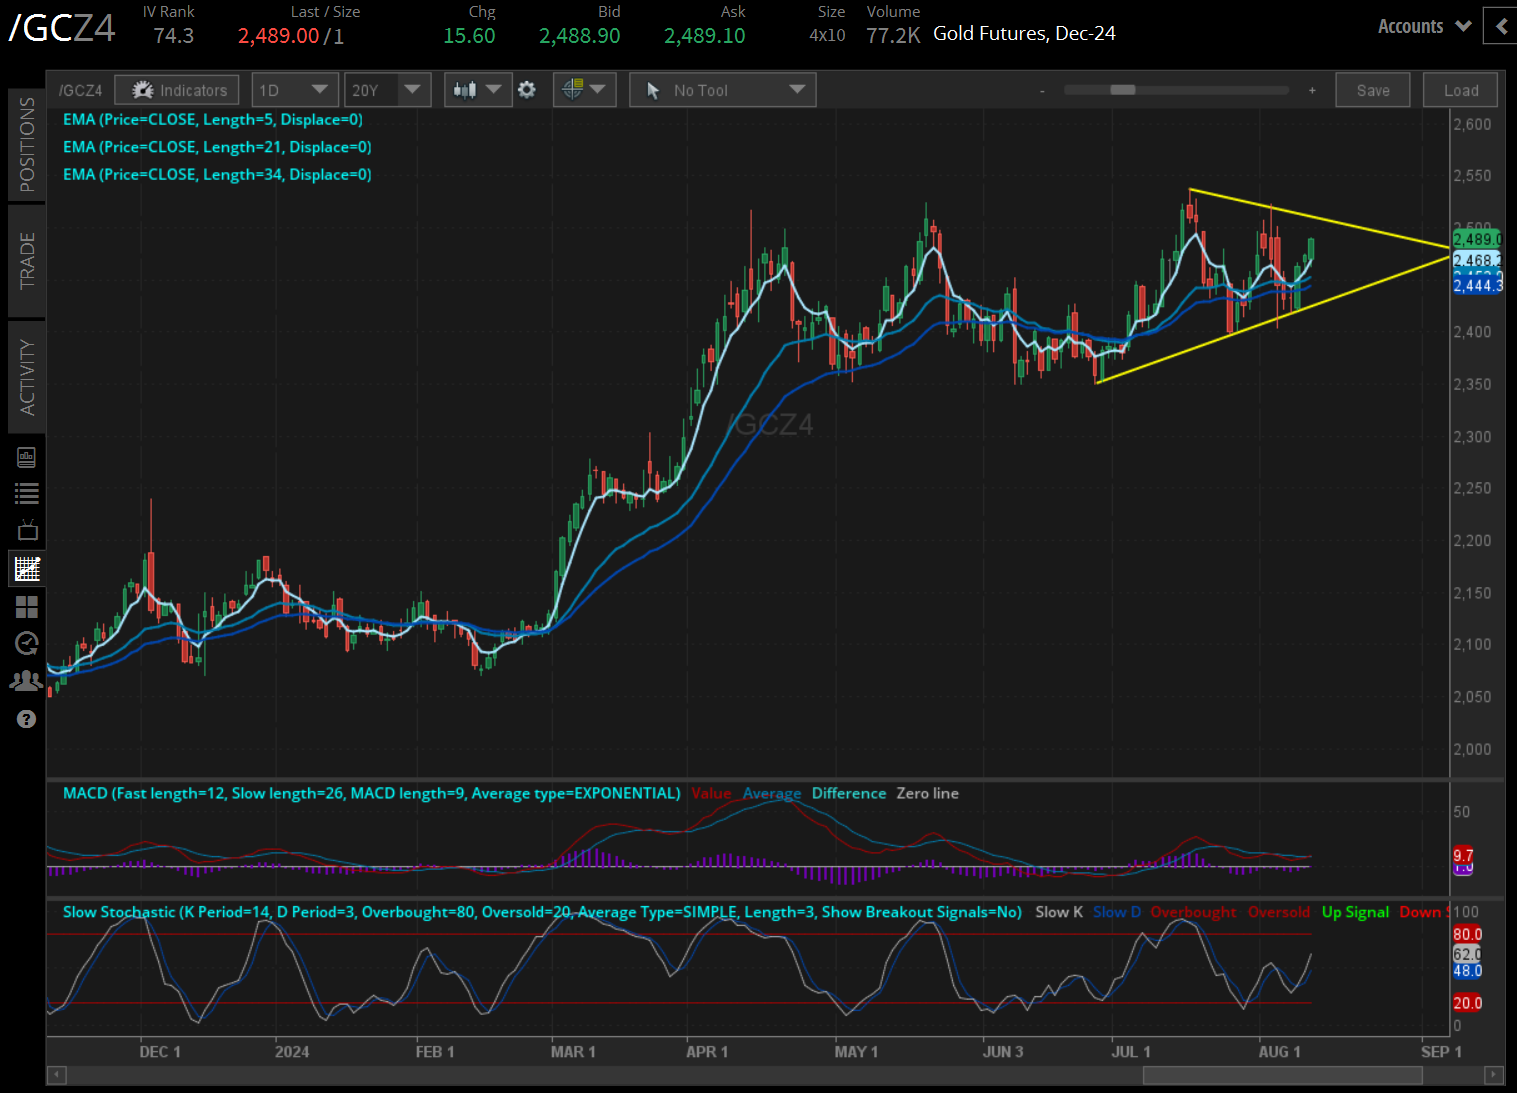Open the No Tool selection dropdown
The image size is (1517, 1093).
pos(722,89)
